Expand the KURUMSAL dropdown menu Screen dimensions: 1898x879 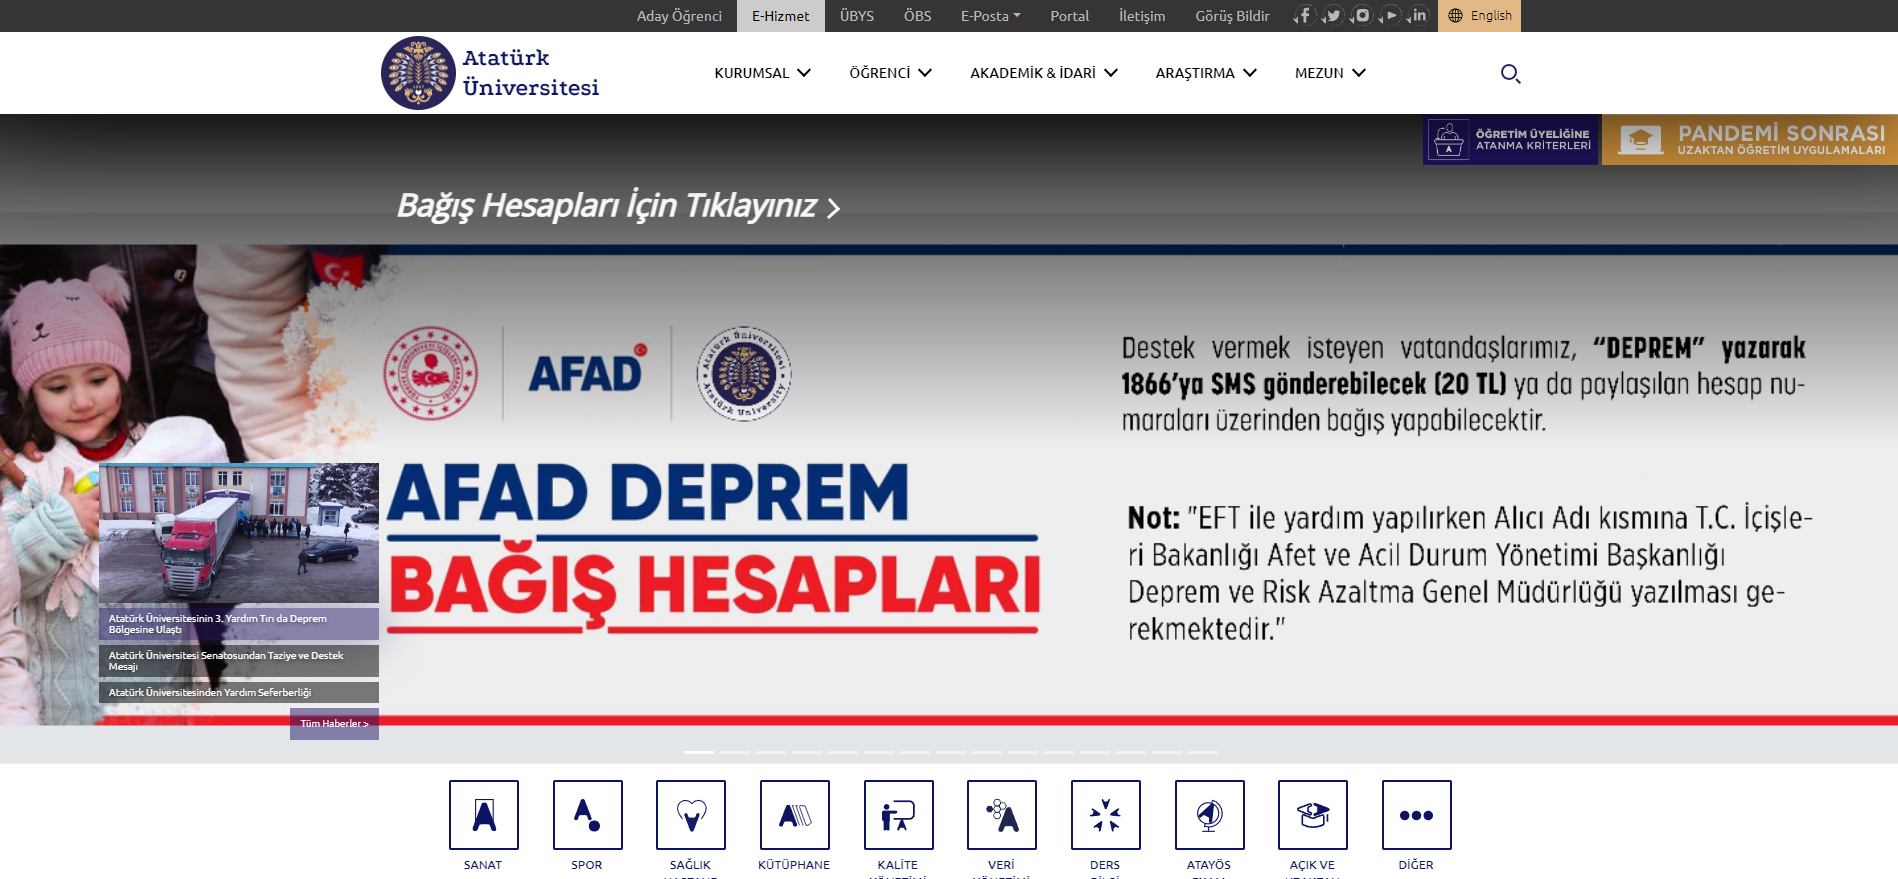(x=762, y=73)
